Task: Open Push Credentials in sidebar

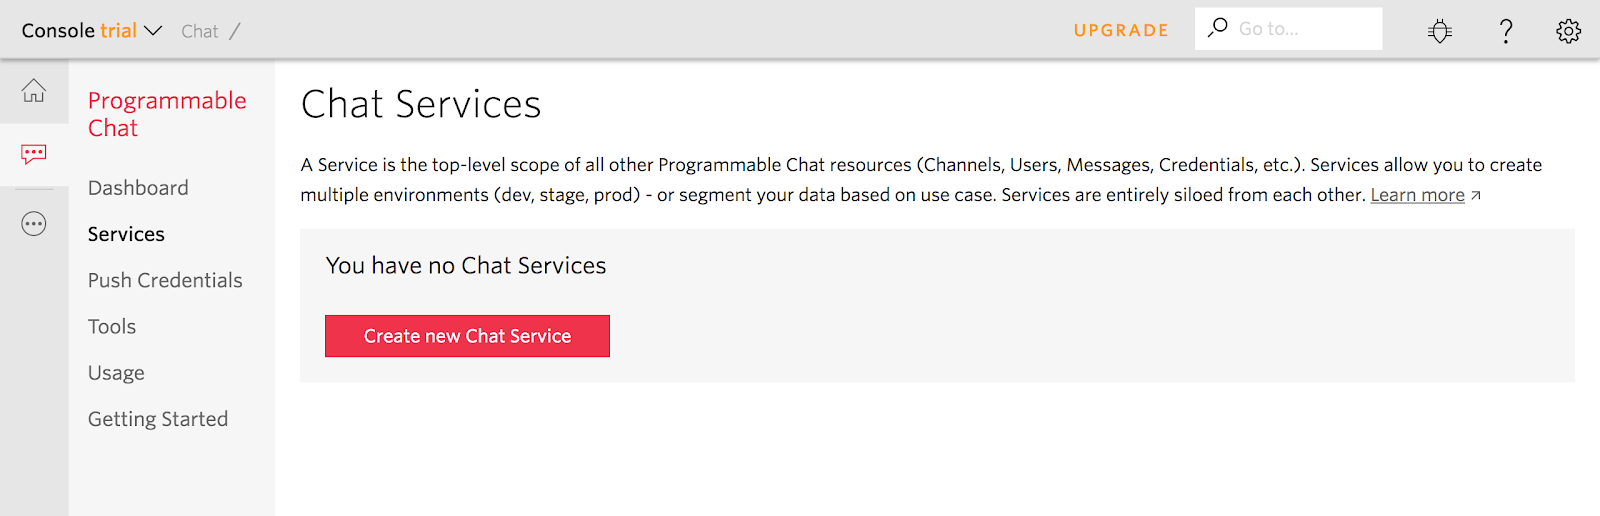Action: [x=165, y=280]
